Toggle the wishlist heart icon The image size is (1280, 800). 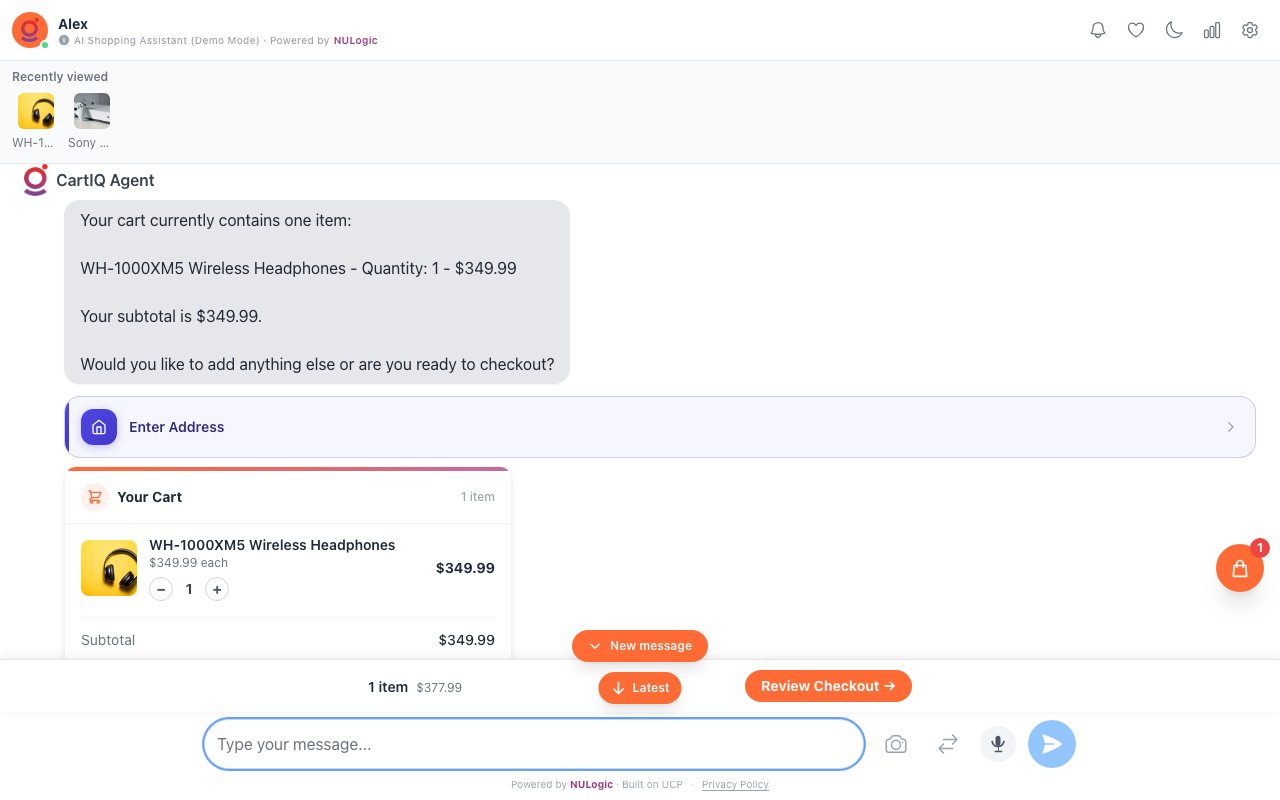[1136, 30]
